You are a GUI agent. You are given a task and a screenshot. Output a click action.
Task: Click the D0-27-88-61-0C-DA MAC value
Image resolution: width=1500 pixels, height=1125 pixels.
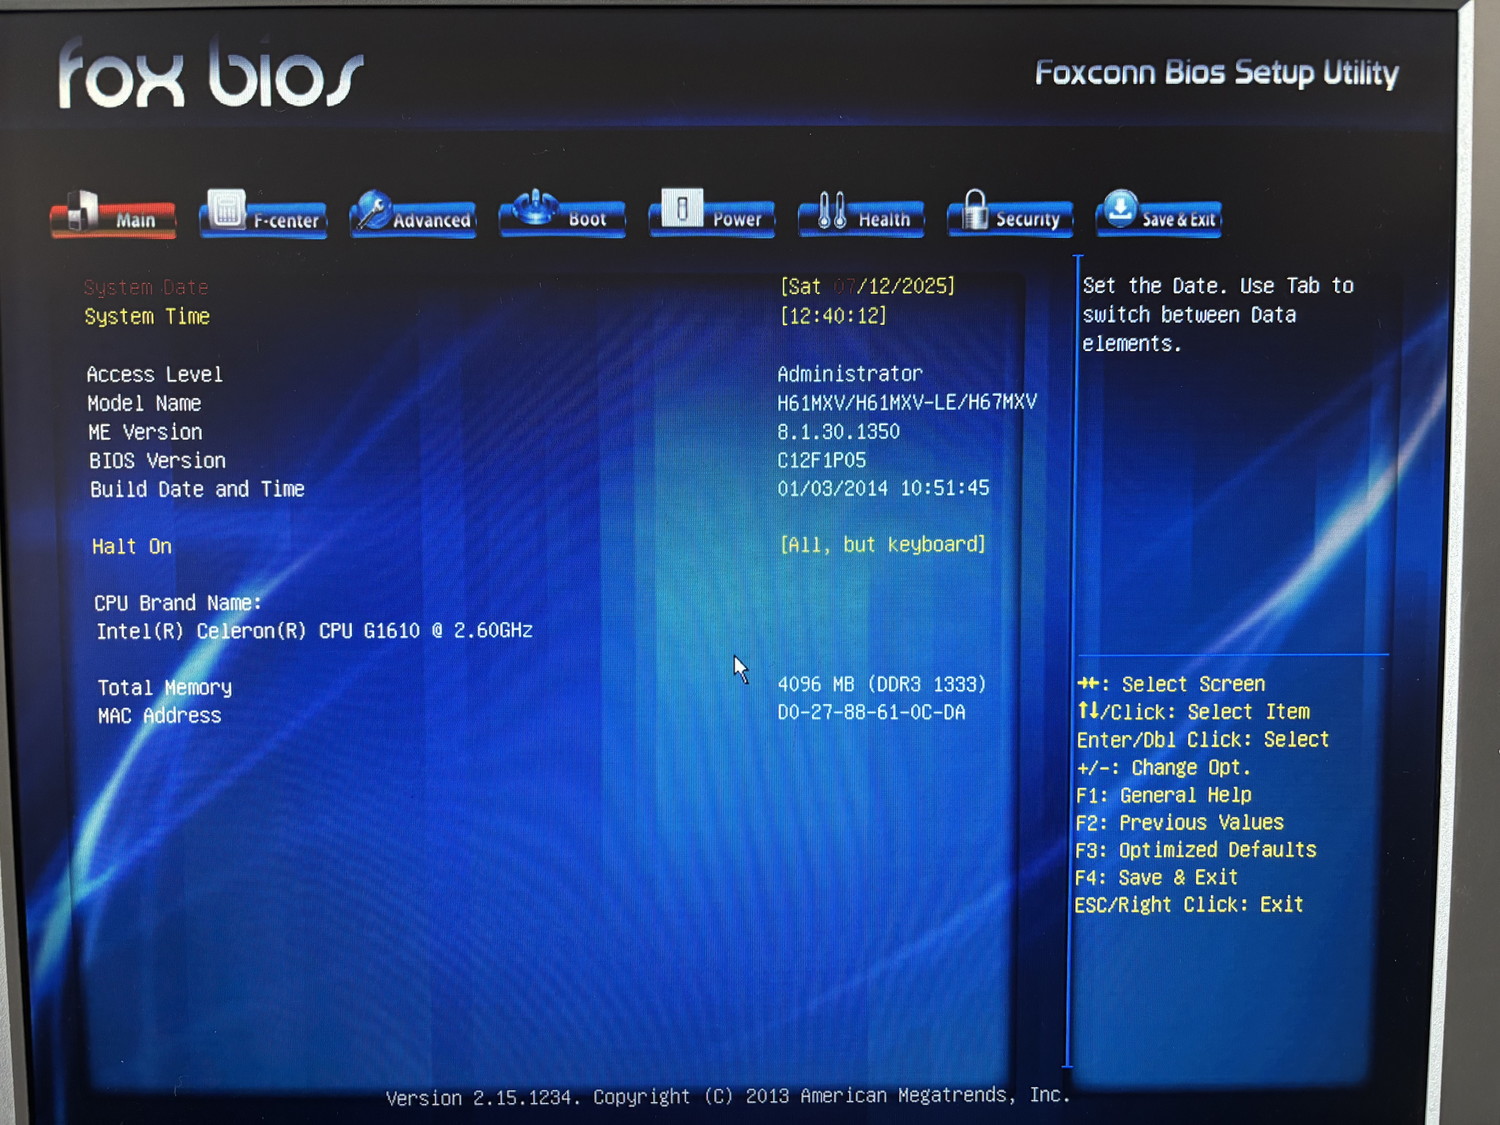coord(872,712)
